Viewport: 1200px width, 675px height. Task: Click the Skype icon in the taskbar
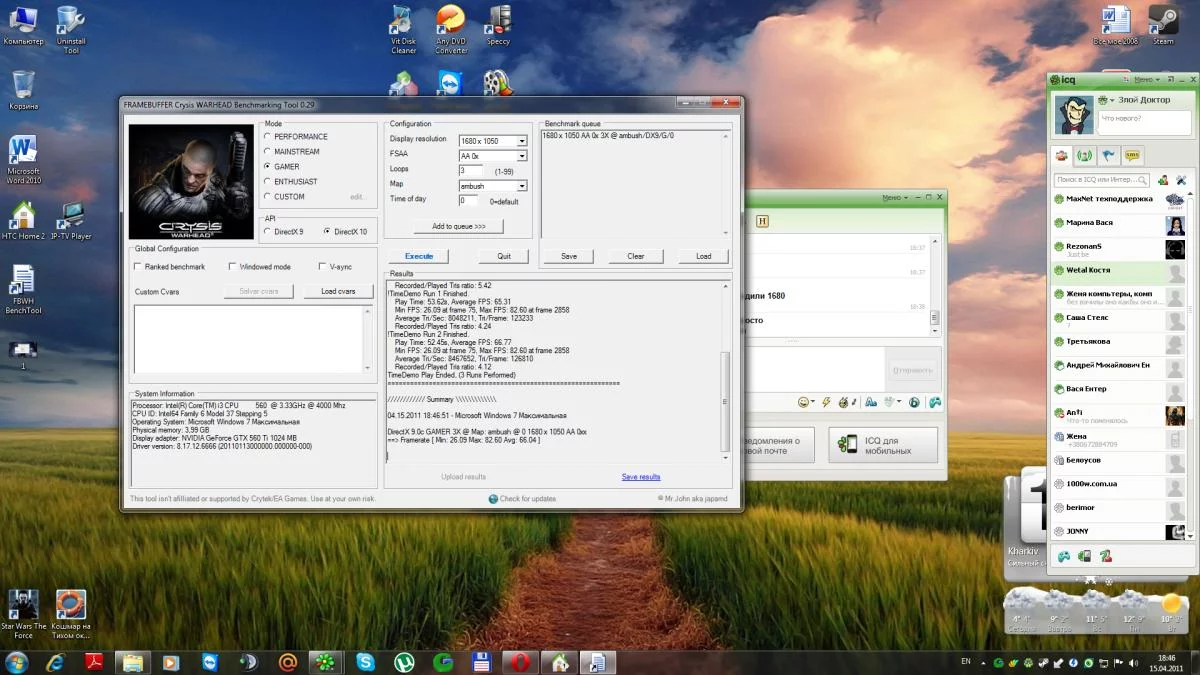pyautogui.click(x=365, y=662)
